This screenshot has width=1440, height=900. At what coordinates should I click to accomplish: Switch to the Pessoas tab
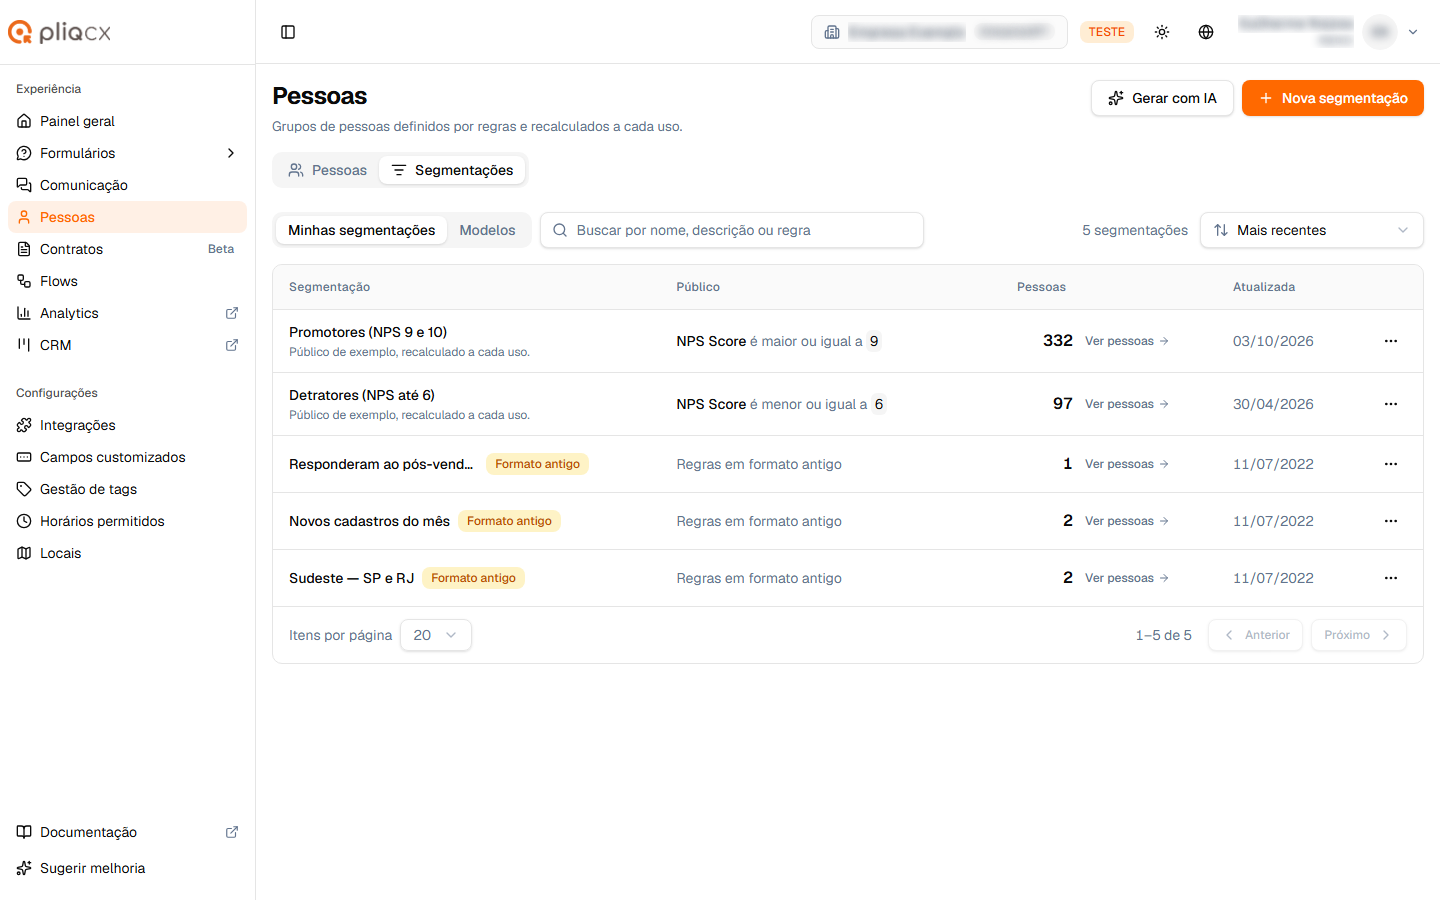(x=327, y=170)
